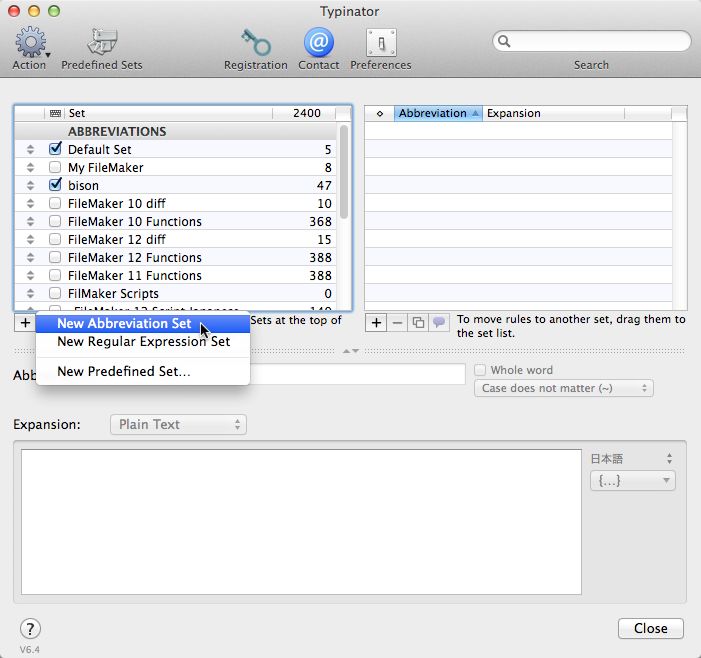Click the add set plus button

pos(25,323)
